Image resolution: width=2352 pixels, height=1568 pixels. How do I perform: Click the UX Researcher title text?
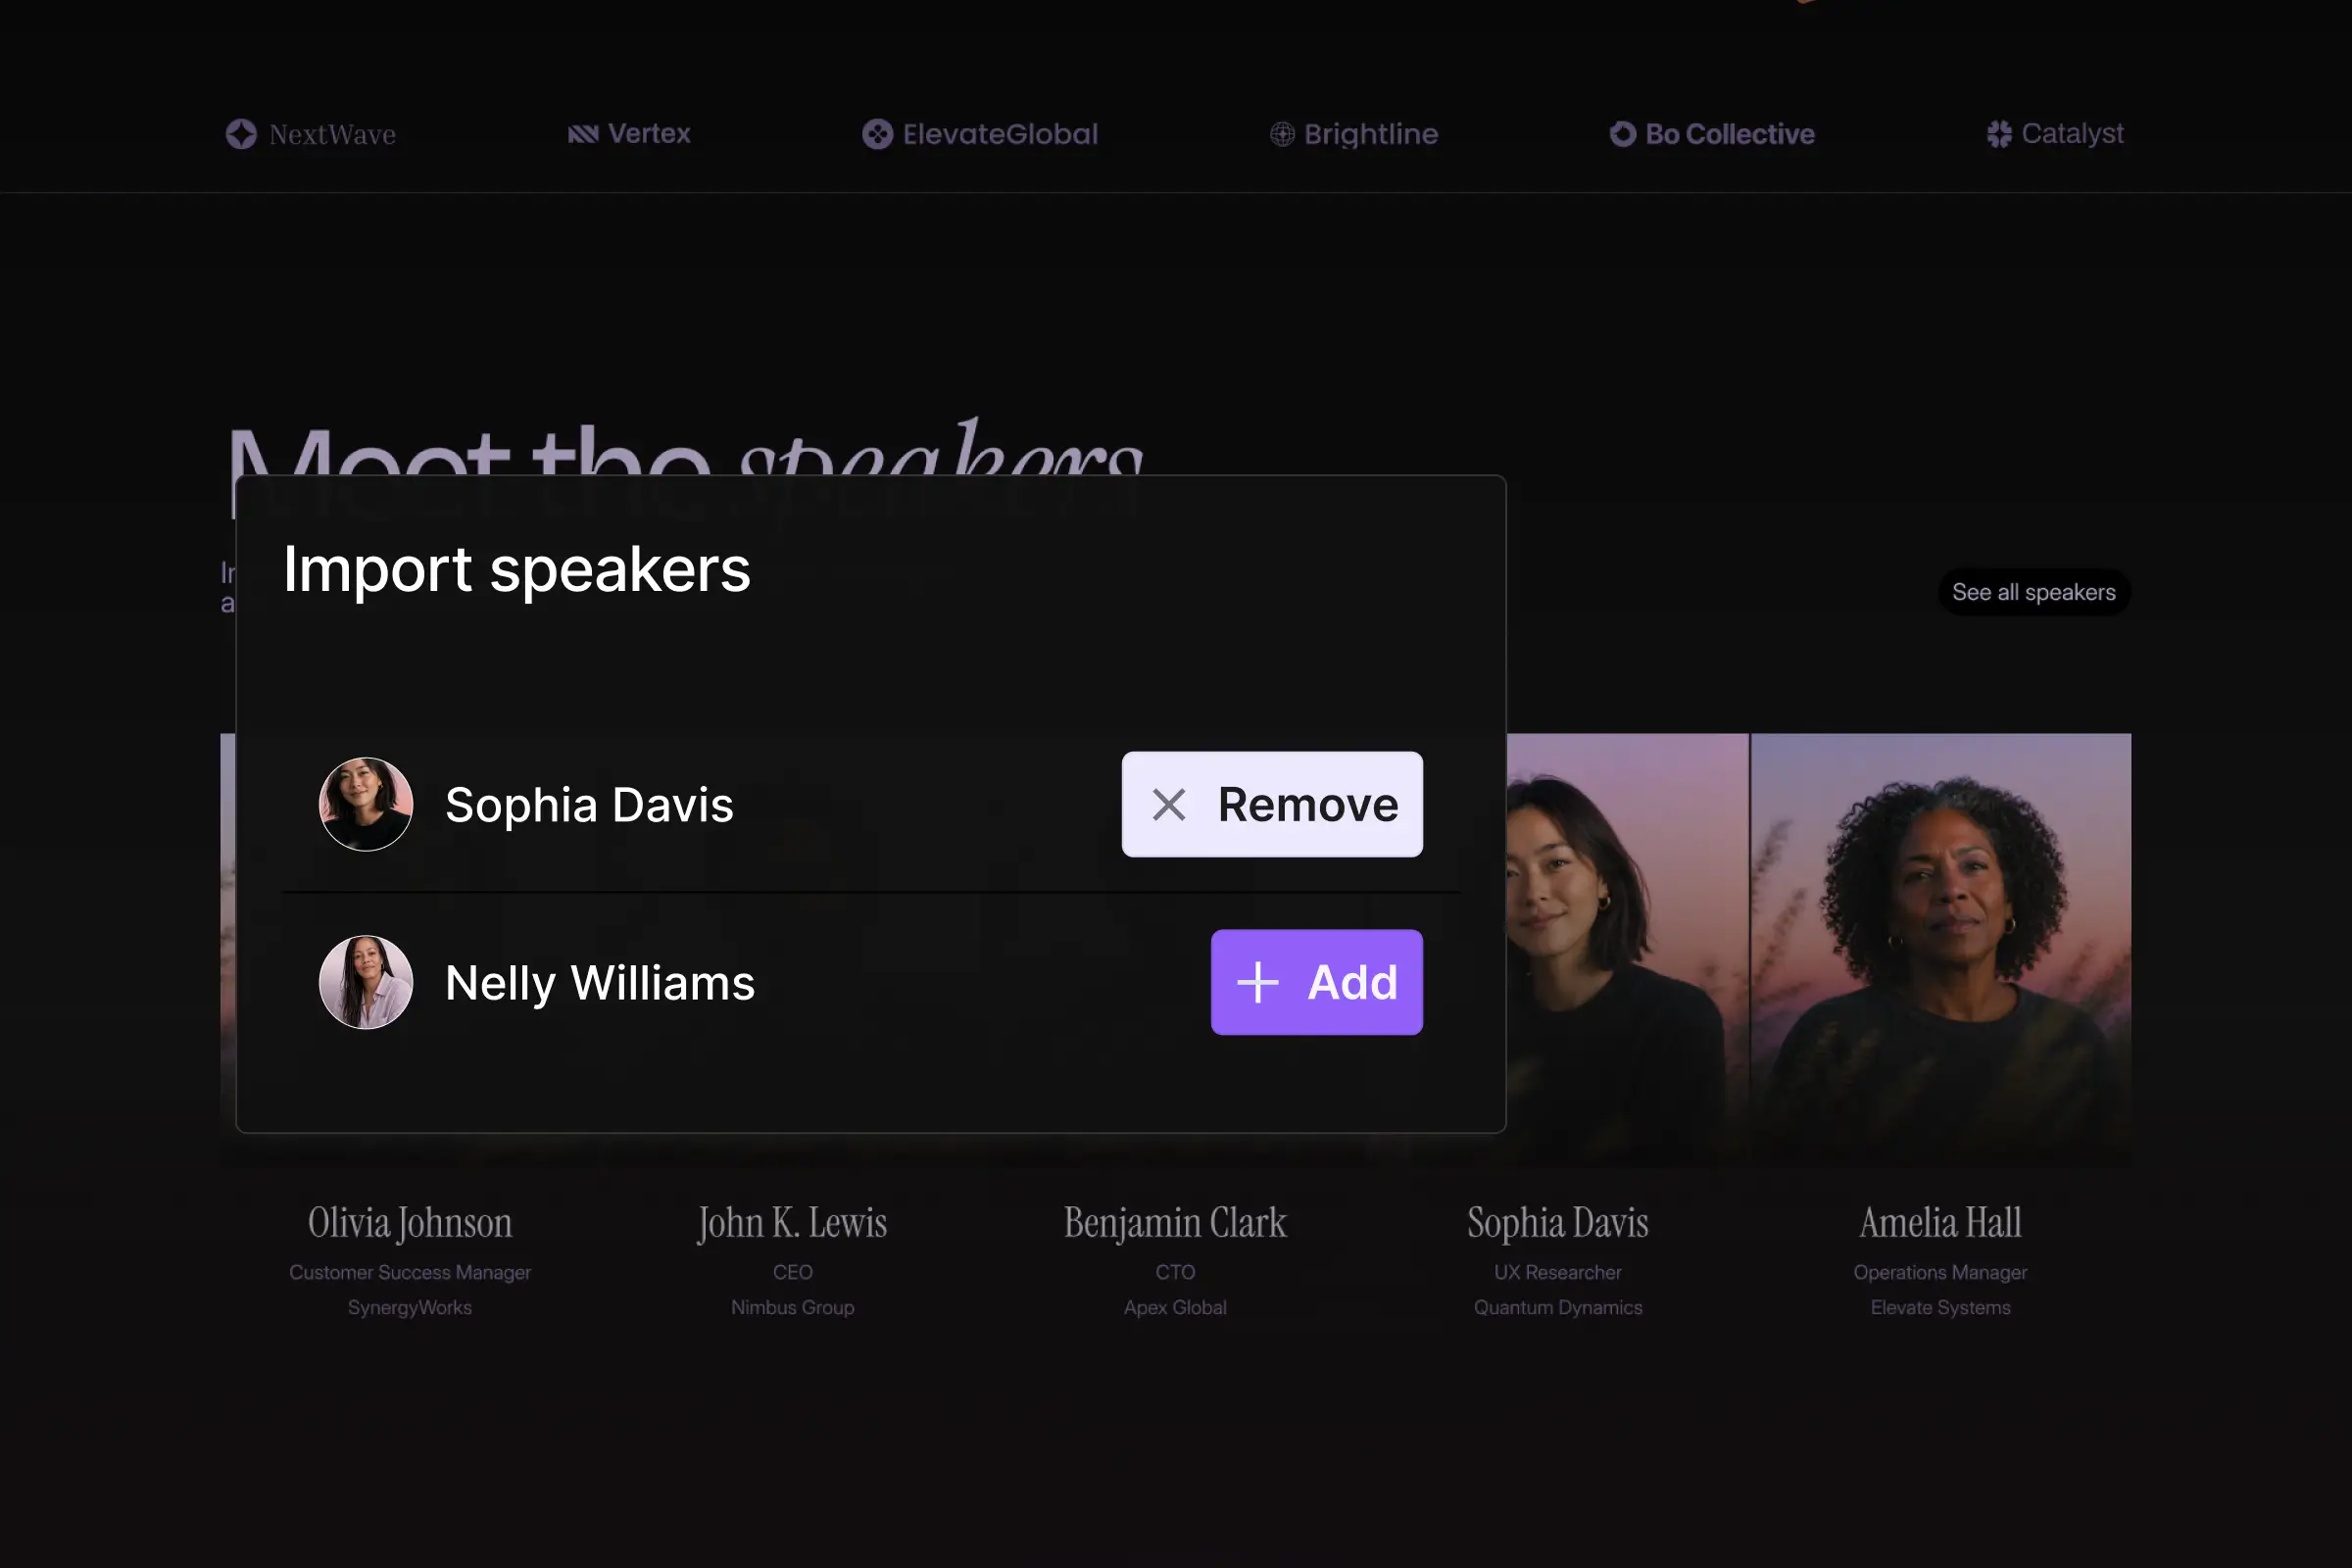(1558, 1272)
